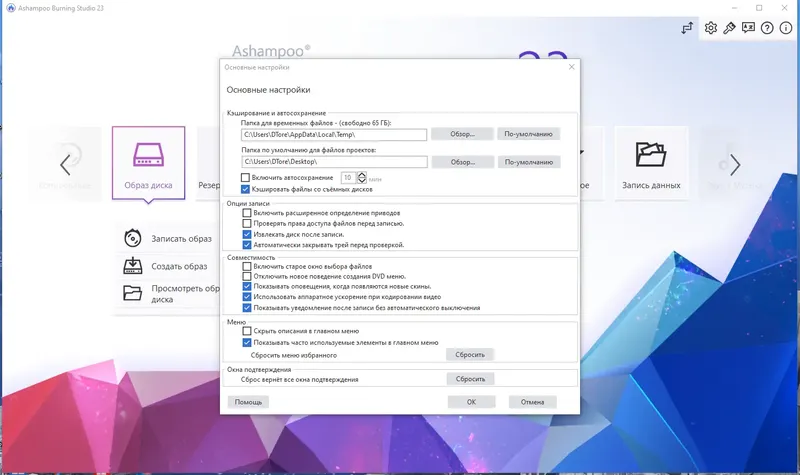Viewport: 800px width, 475px height.
Task: Confirm settings with the OK button
Action: (x=471, y=402)
